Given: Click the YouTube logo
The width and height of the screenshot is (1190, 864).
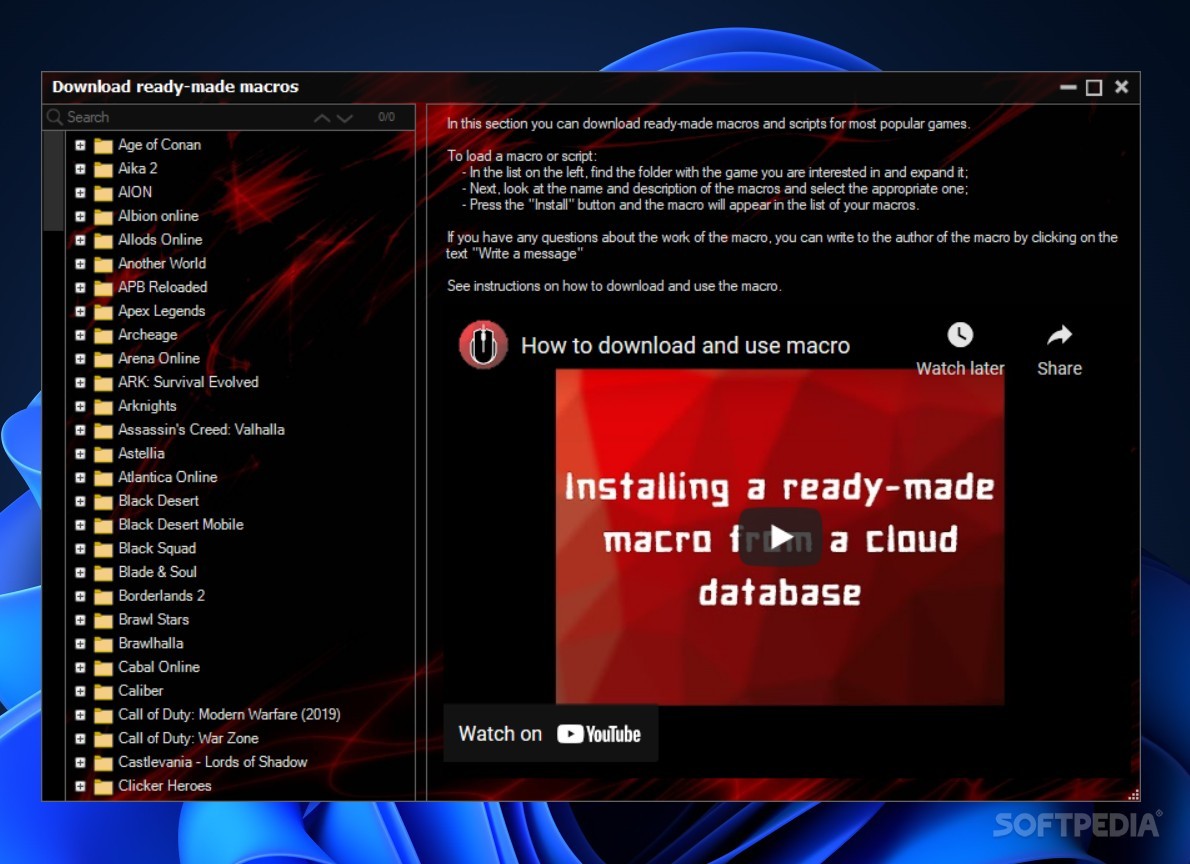Looking at the screenshot, I should pyautogui.click(x=599, y=734).
